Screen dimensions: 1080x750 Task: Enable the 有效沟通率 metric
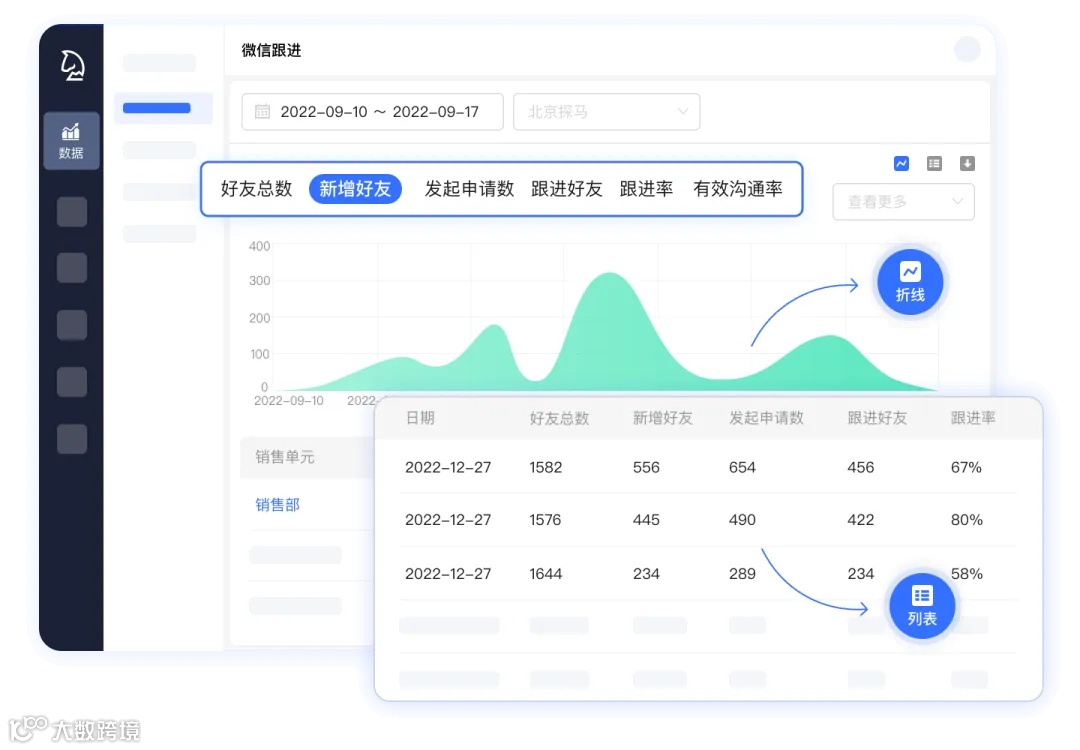739,188
